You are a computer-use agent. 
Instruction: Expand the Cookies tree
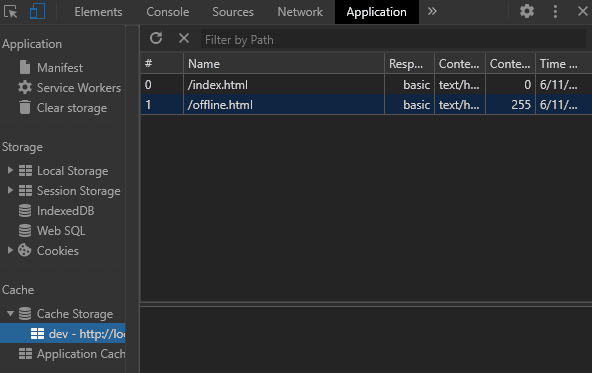(x=10, y=250)
